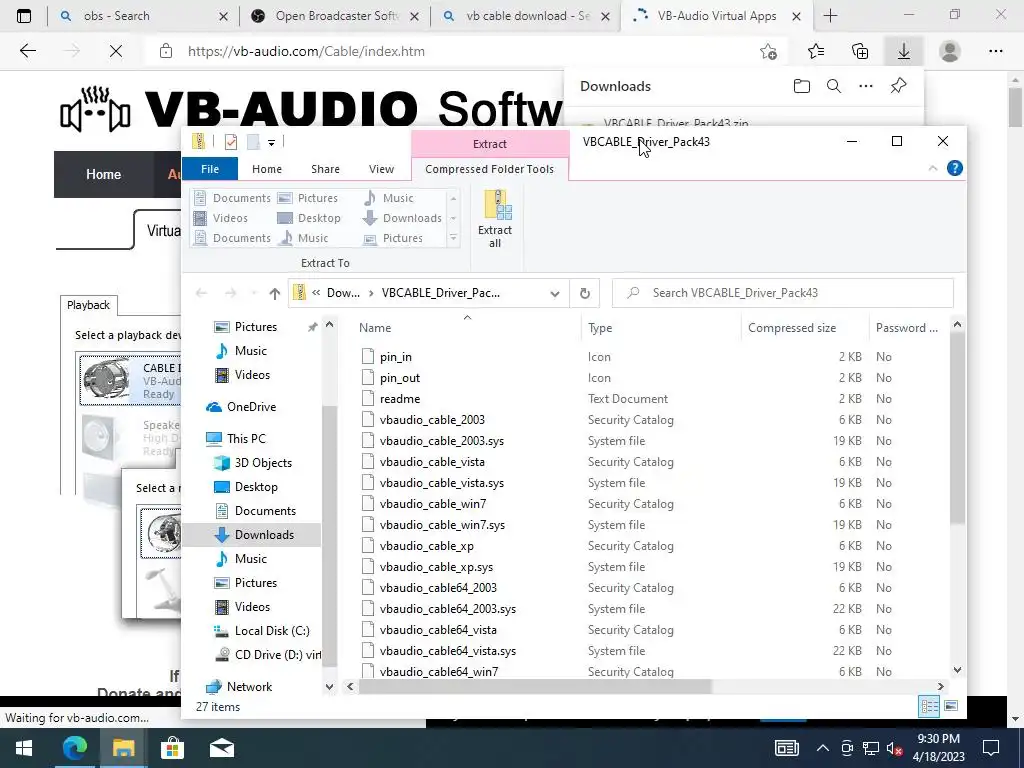This screenshot has width=1024, height=768.
Task: Open Customize Quick Access Toolbar dropdown
Action: pos(271,142)
